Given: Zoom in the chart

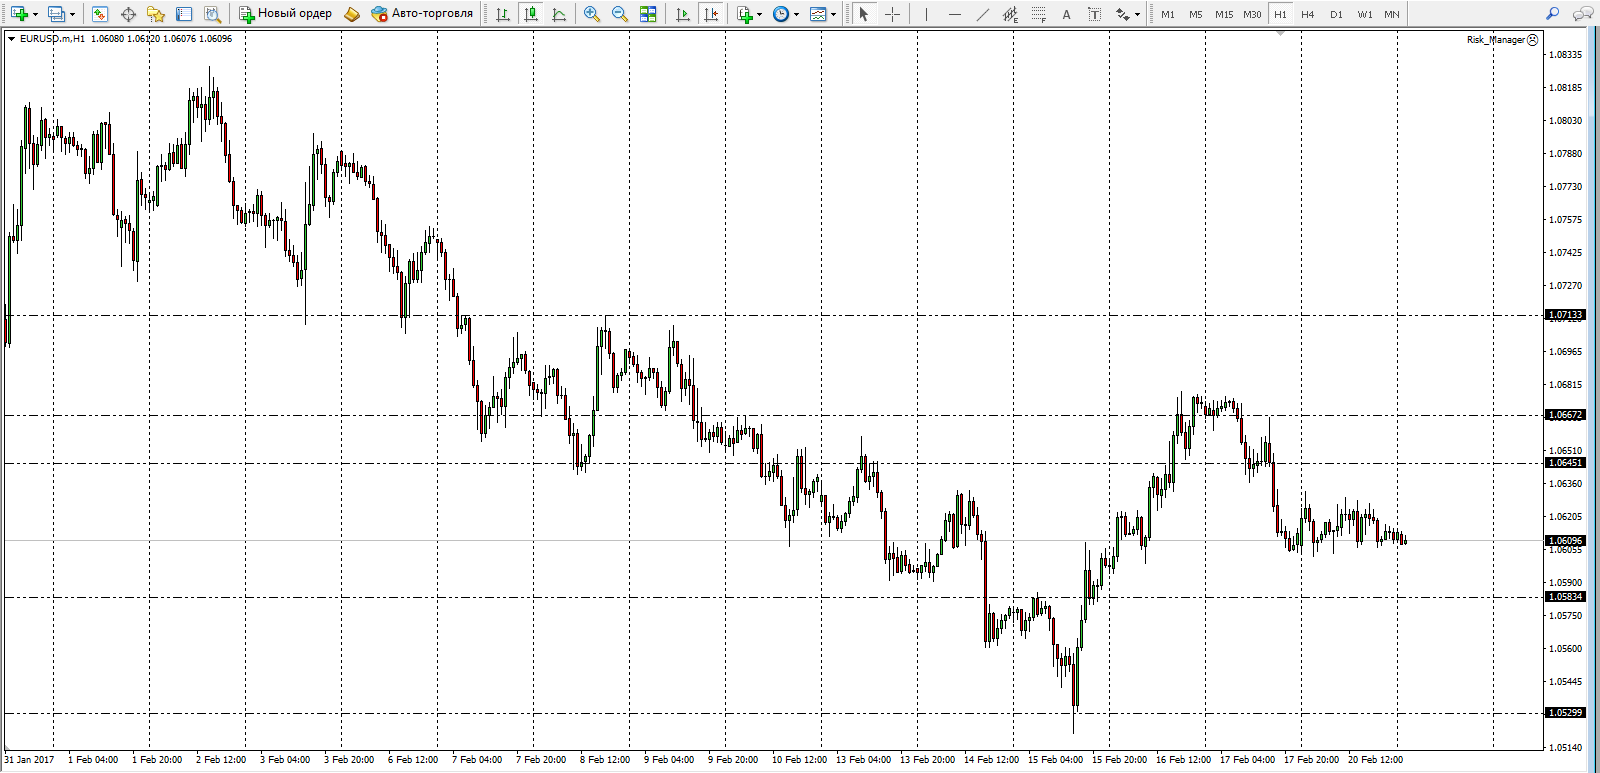Looking at the screenshot, I should pos(592,14).
